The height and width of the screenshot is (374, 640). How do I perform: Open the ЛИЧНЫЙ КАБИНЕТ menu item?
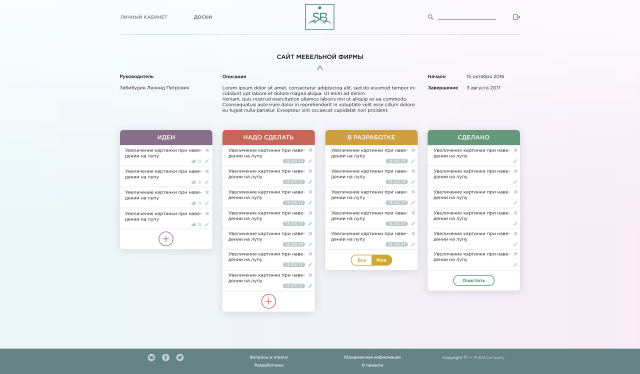pos(144,17)
